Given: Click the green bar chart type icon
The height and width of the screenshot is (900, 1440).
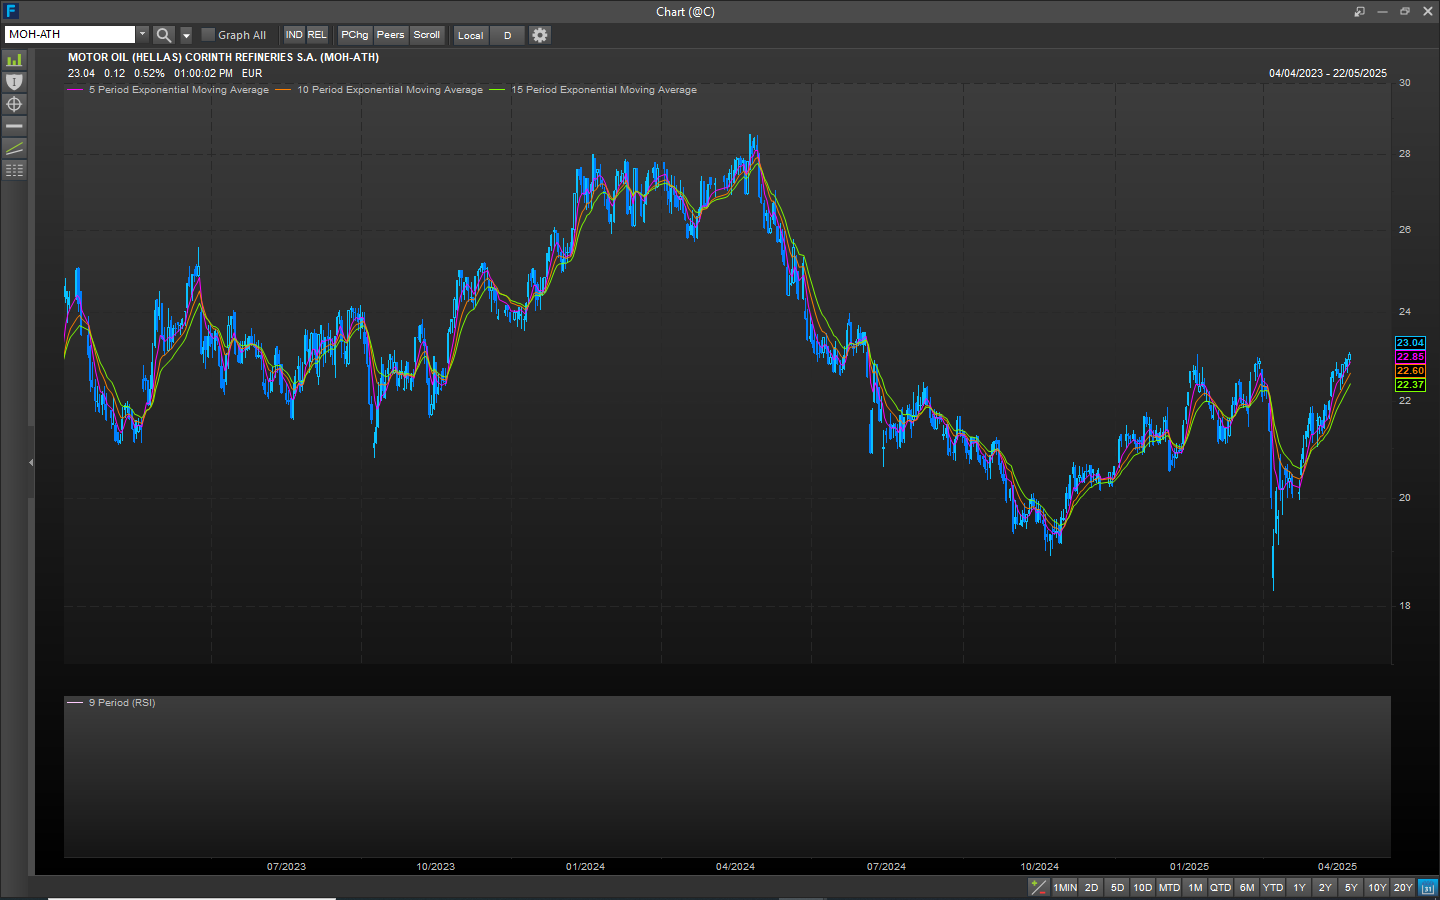Looking at the screenshot, I should pyautogui.click(x=14, y=60).
